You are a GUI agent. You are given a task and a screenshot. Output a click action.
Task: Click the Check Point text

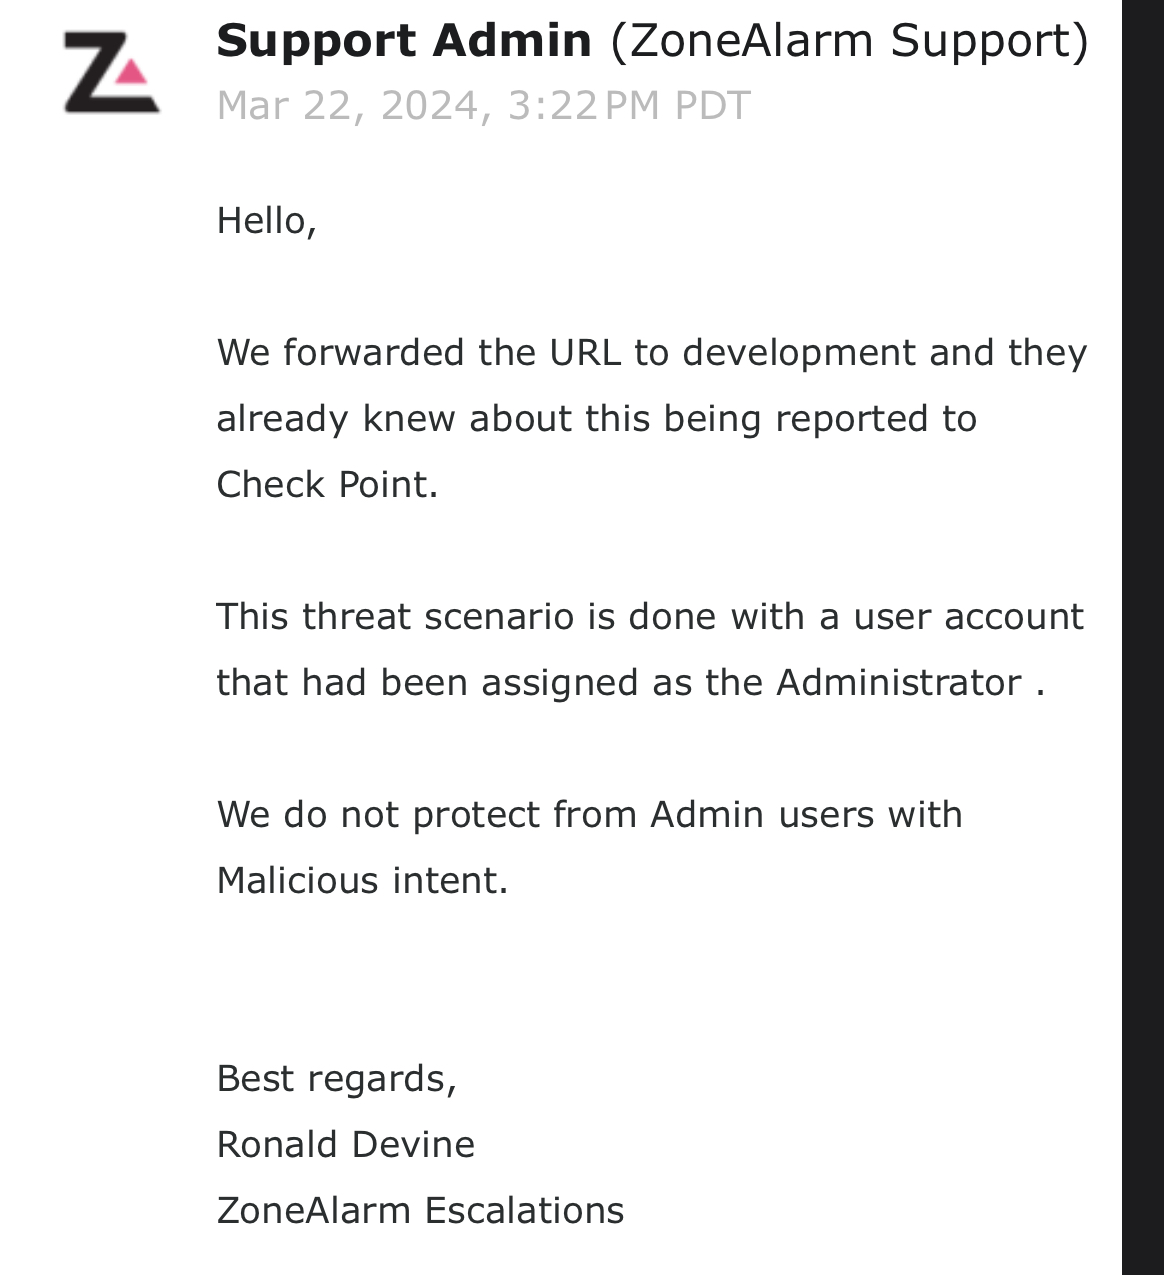point(327,485)
